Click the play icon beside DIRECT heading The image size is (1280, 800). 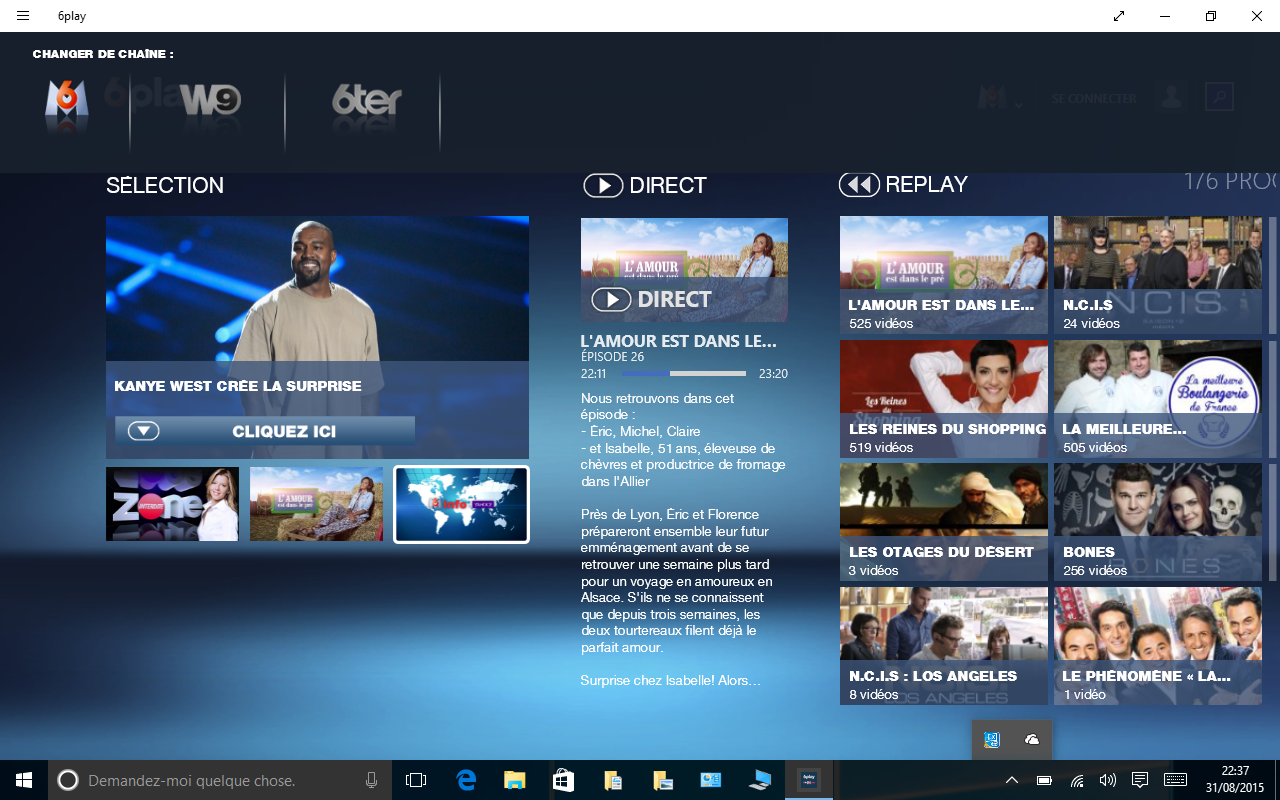603,185
